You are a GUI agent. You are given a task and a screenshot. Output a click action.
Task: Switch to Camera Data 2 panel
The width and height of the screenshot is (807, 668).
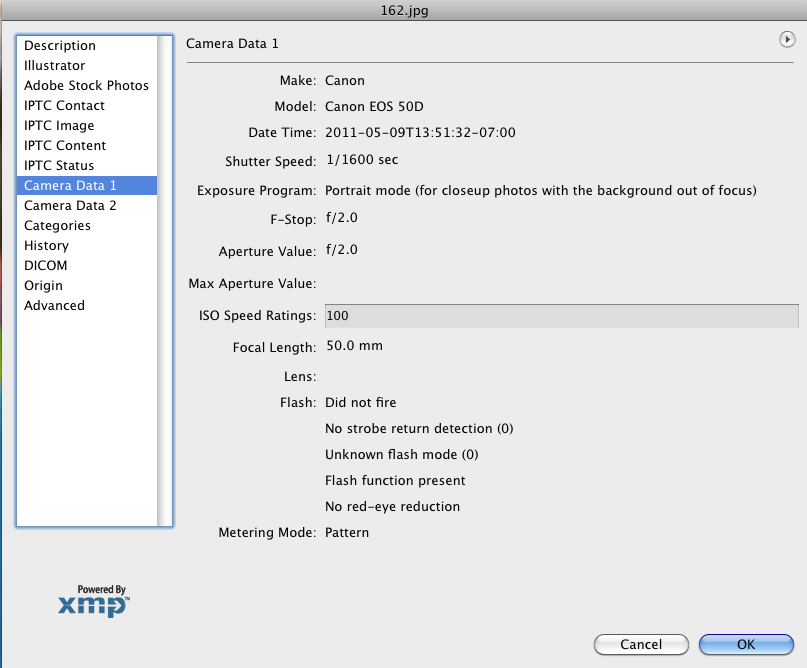click(70, 205)
